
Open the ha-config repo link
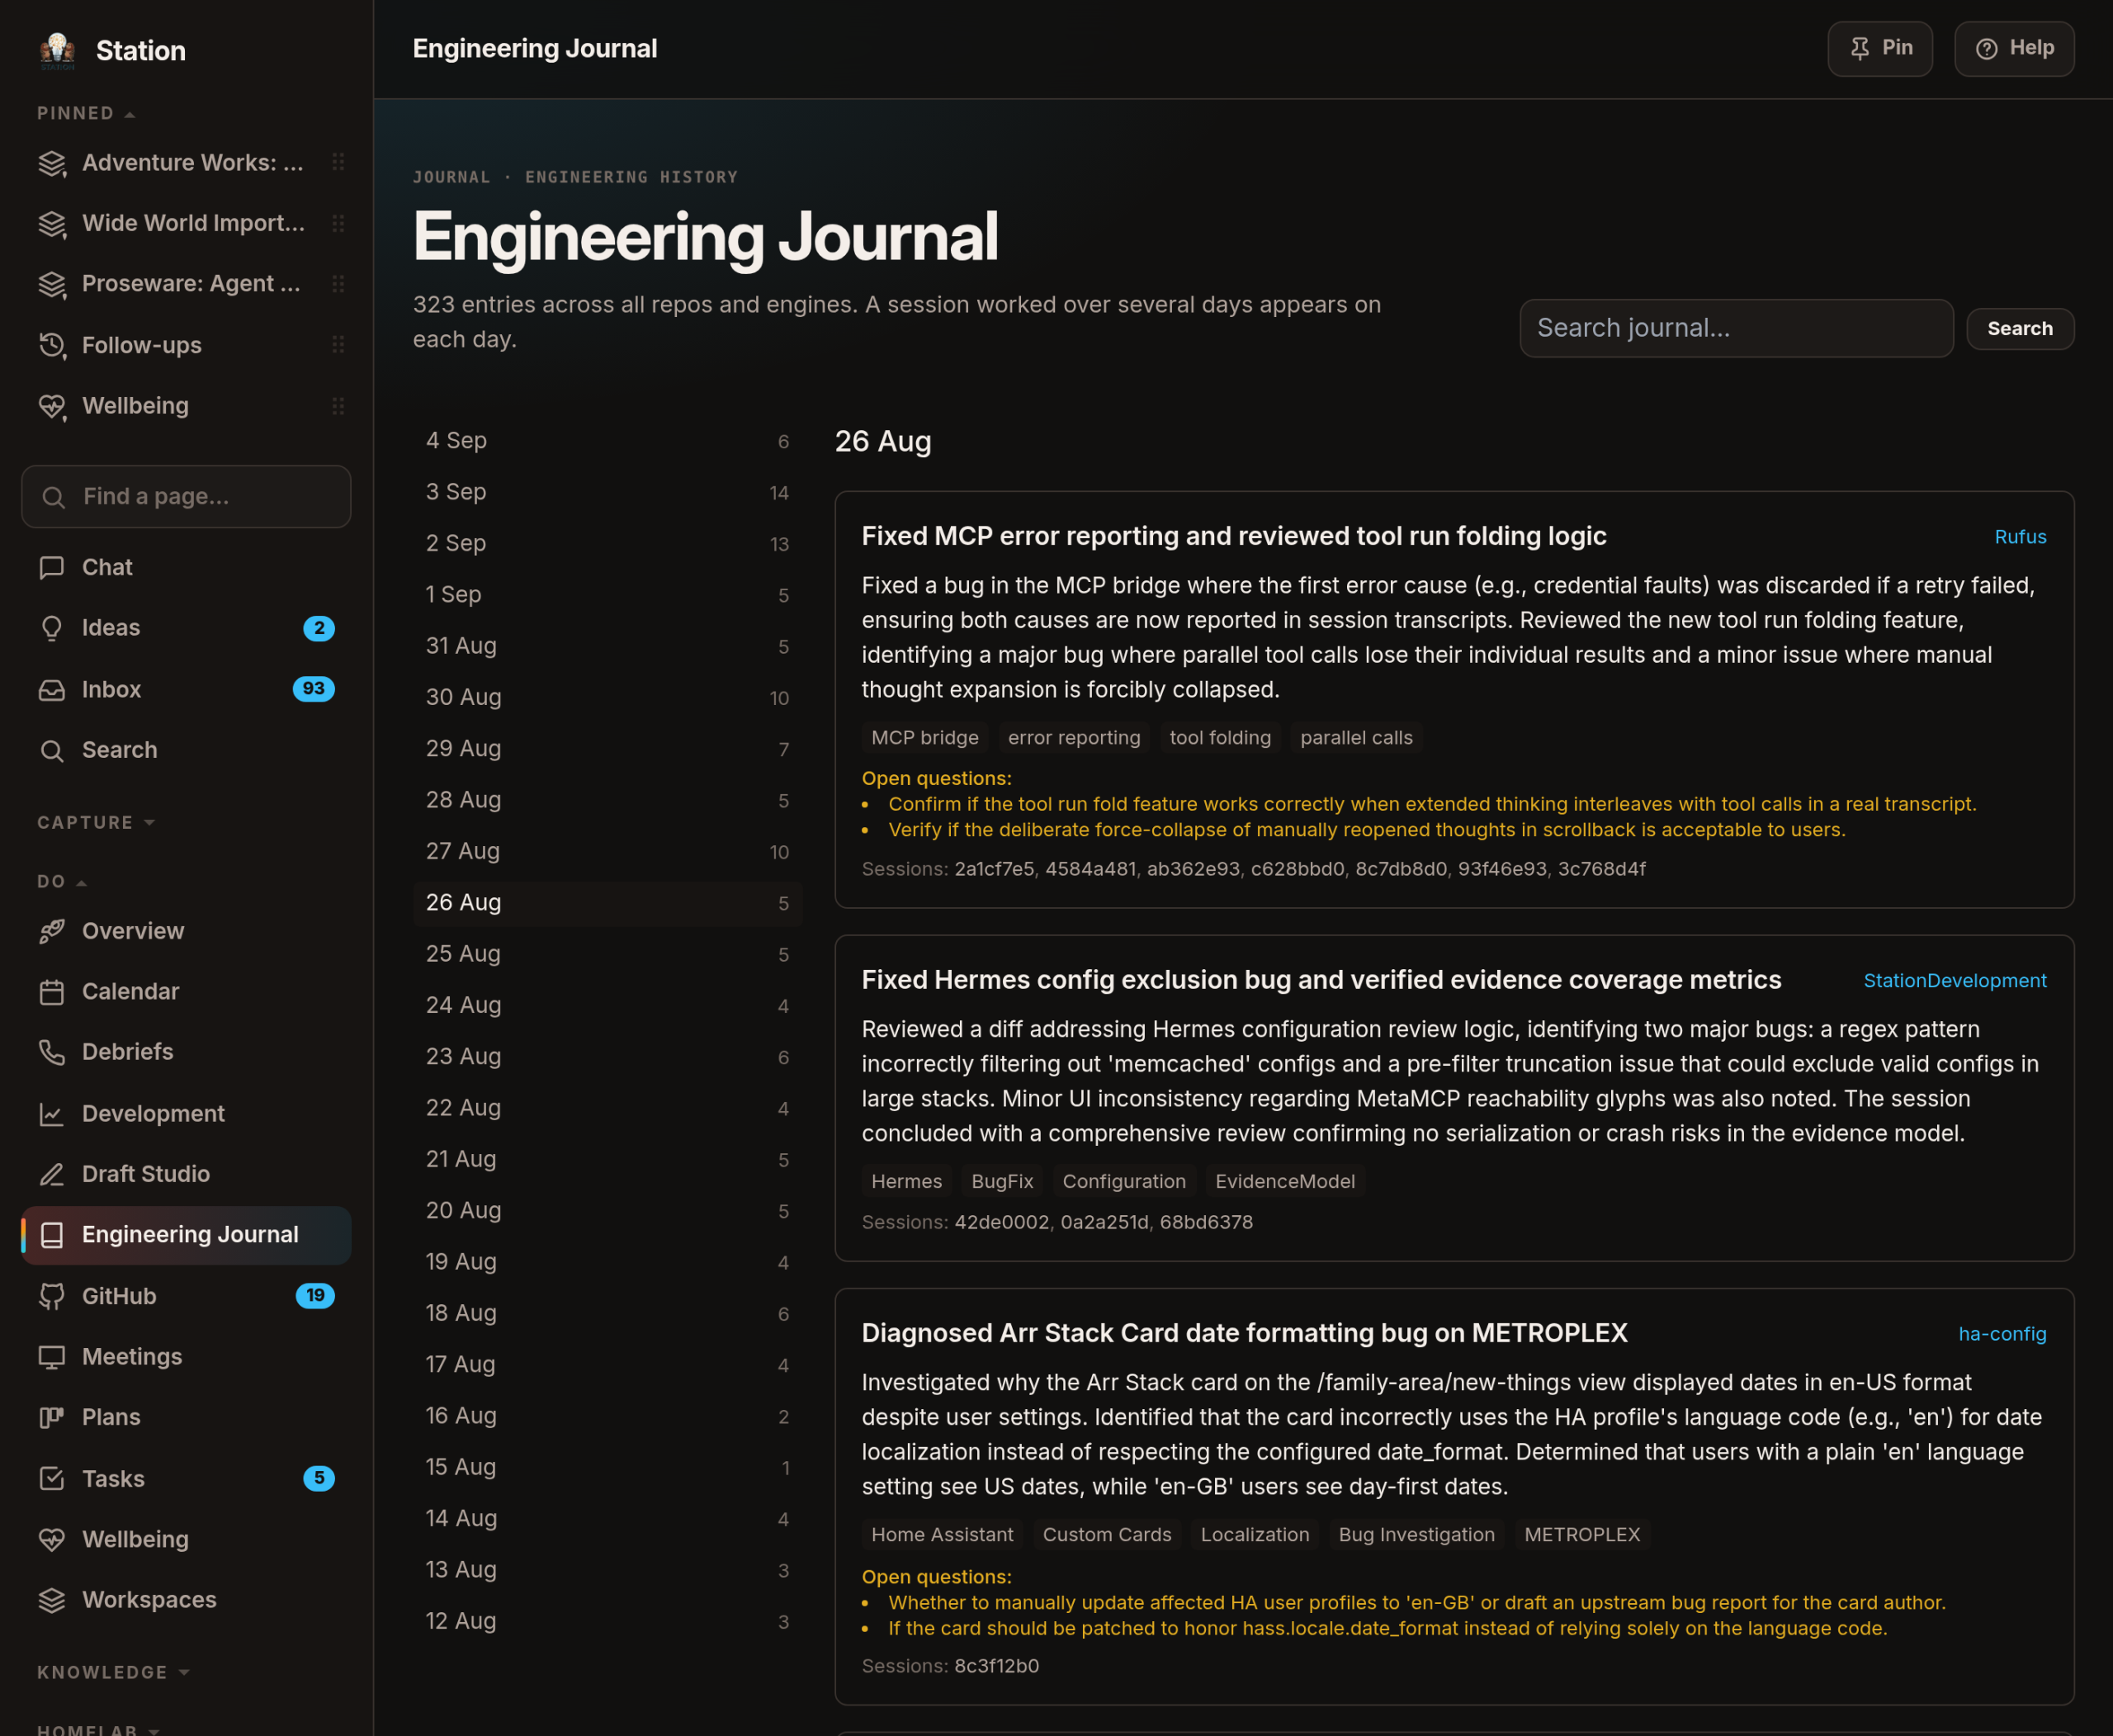pyautogui.click(x=2002, y=1334)
